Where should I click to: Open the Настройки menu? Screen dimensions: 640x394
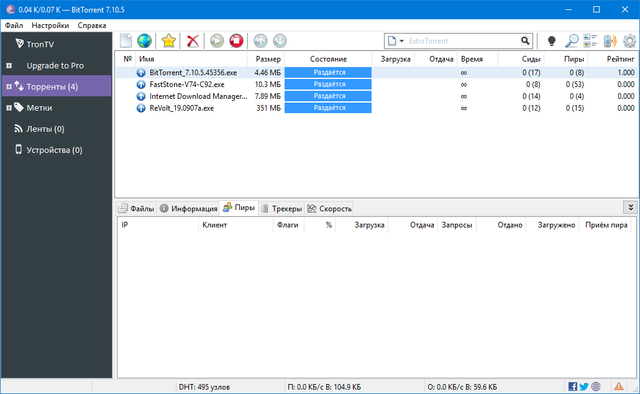(50, 25)
